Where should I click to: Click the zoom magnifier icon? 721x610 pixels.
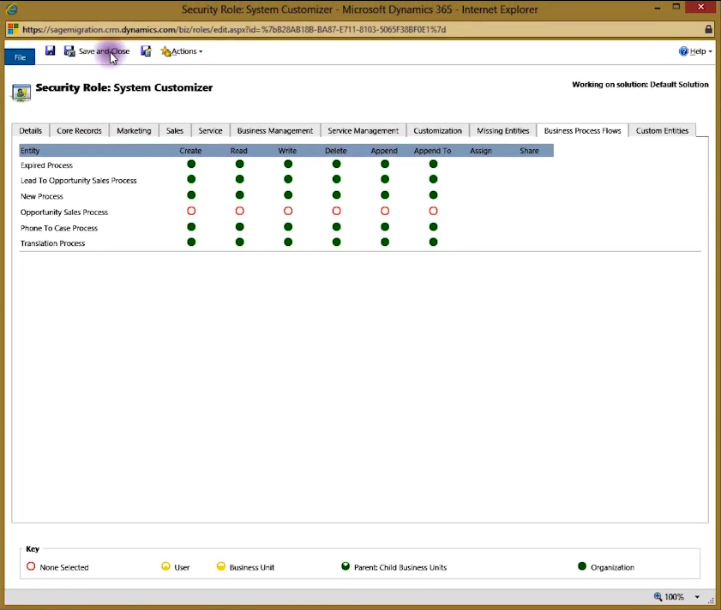pyautogui.click(x=658, y=596)
